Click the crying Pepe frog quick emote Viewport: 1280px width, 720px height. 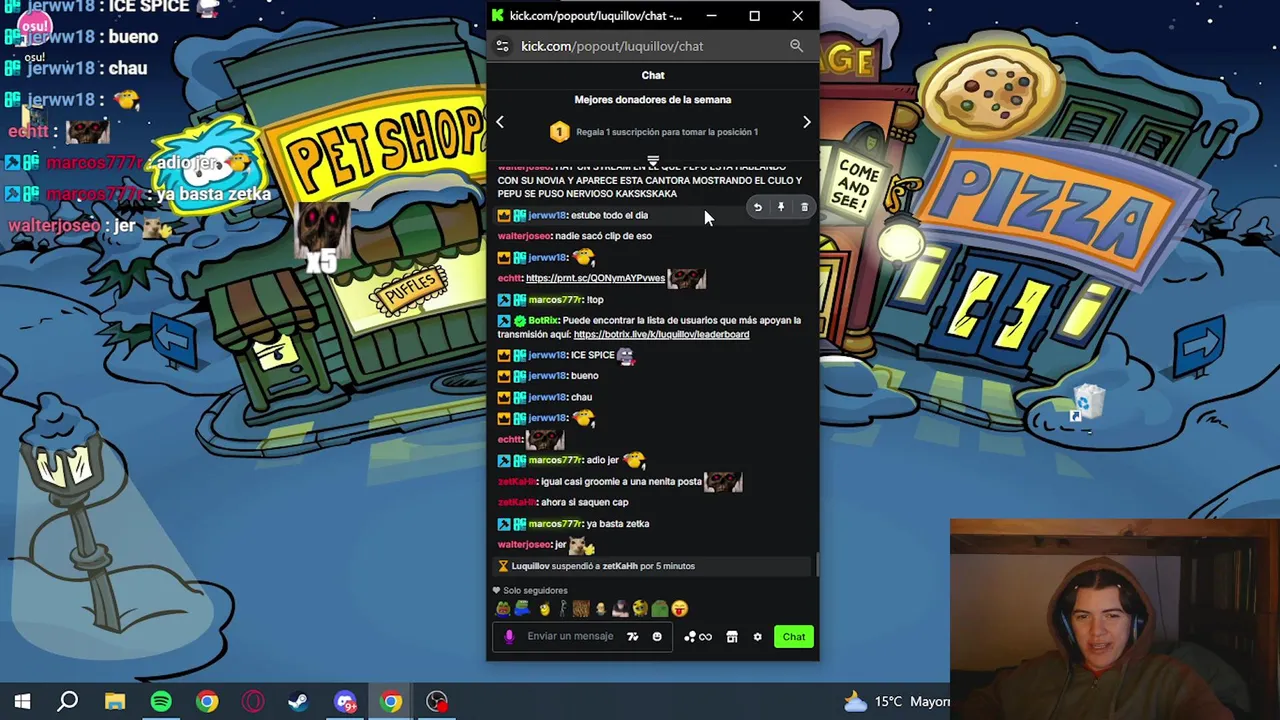pos(503,608)
